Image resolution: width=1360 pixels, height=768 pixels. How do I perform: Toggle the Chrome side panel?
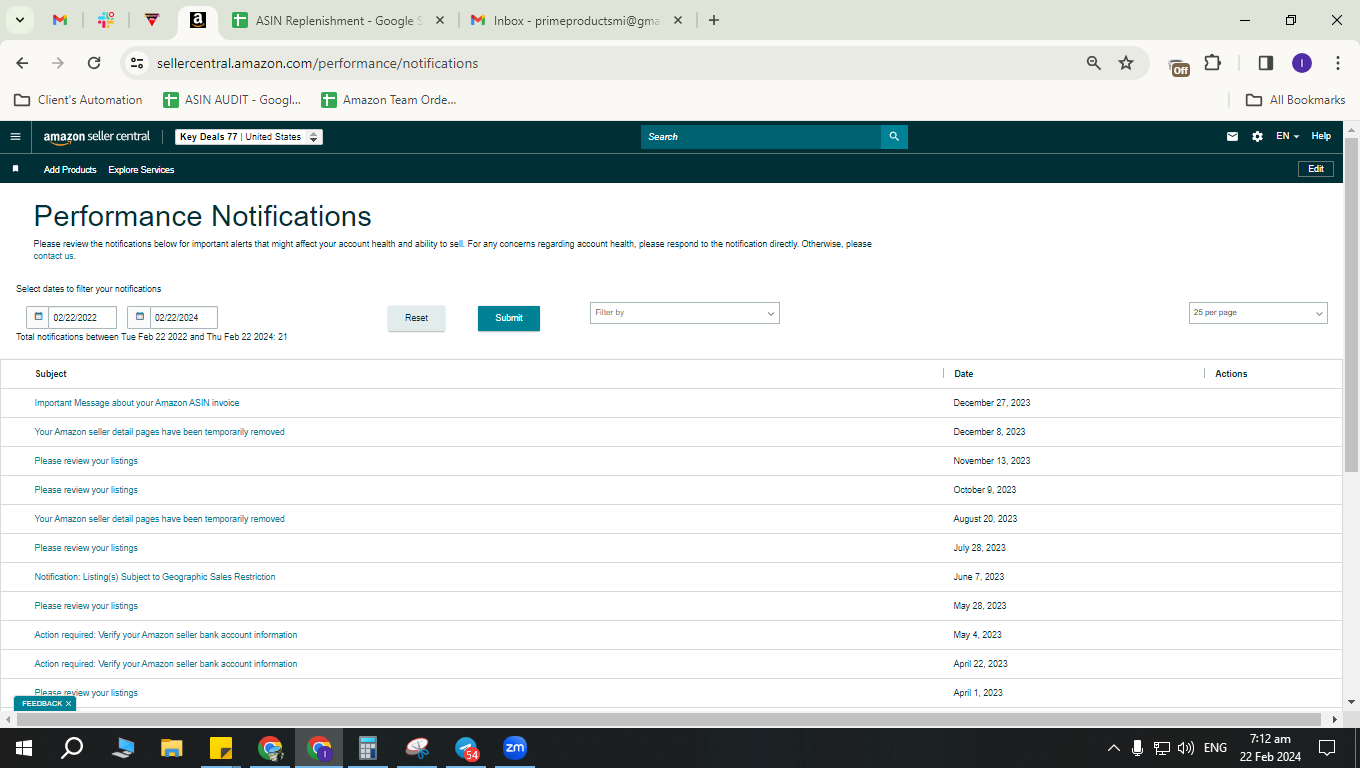tap(1265, 63)
